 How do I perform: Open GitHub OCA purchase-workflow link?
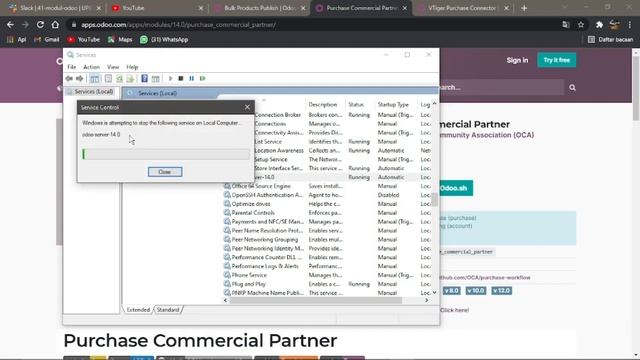point(485,278)
